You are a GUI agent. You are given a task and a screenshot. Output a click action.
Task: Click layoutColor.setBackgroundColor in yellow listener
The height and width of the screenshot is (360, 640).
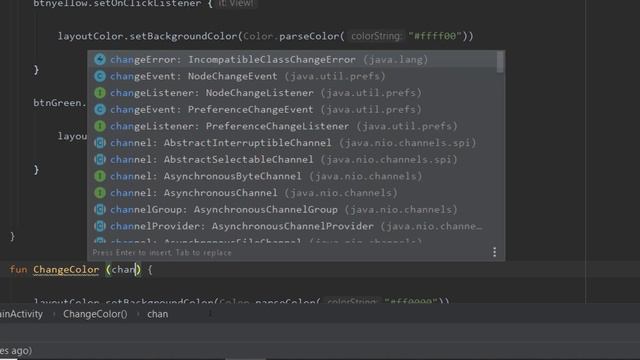pos(147,36)
